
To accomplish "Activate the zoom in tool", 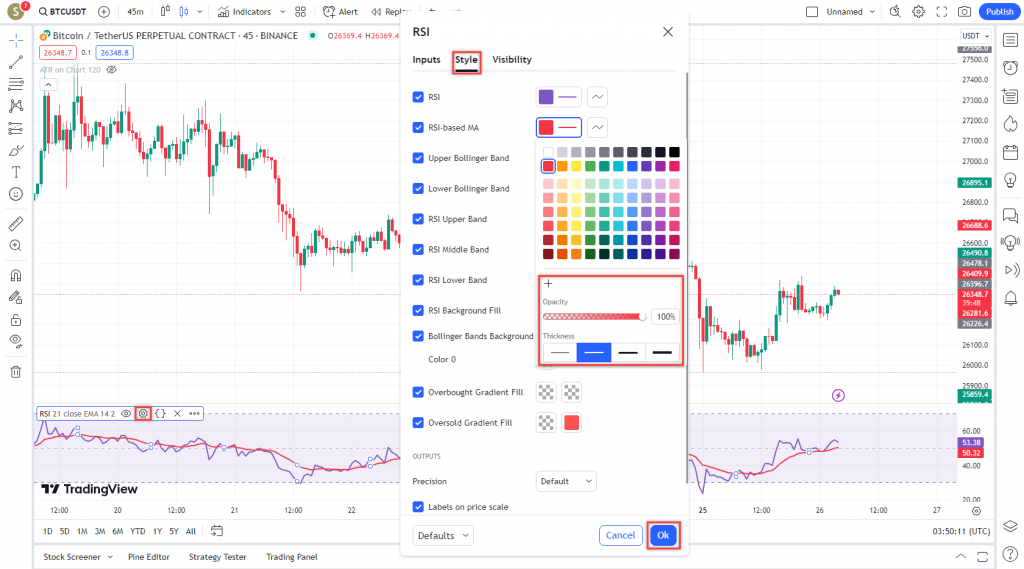I will coord(16,246).
